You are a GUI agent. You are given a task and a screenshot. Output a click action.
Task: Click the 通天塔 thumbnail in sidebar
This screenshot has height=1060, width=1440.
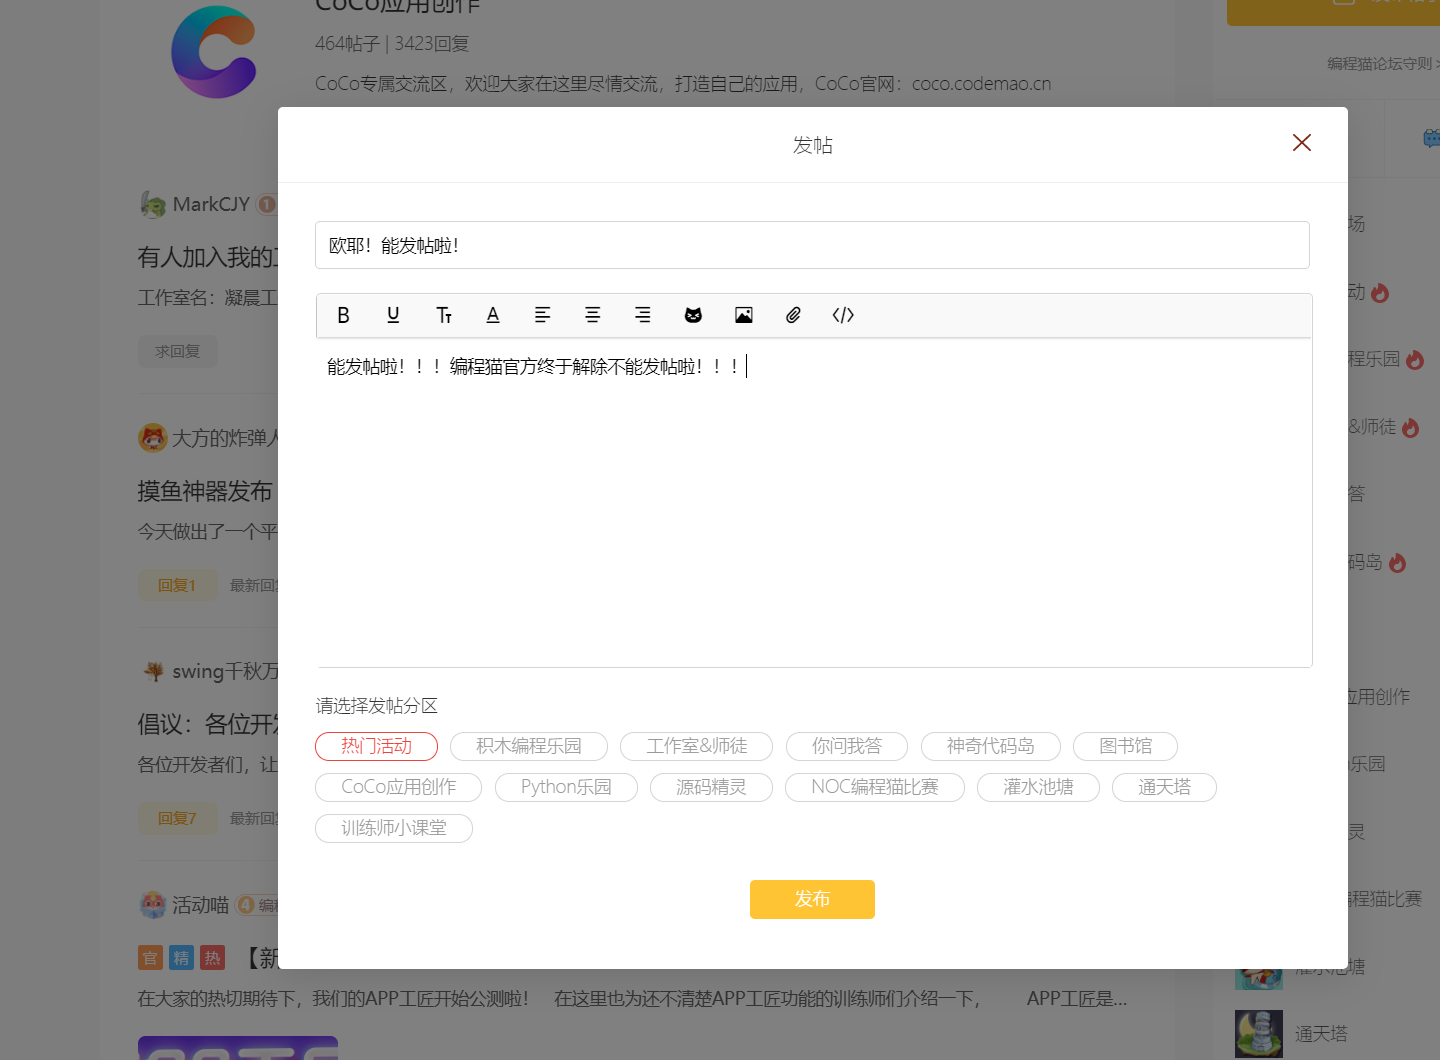coord(1259,1034)
